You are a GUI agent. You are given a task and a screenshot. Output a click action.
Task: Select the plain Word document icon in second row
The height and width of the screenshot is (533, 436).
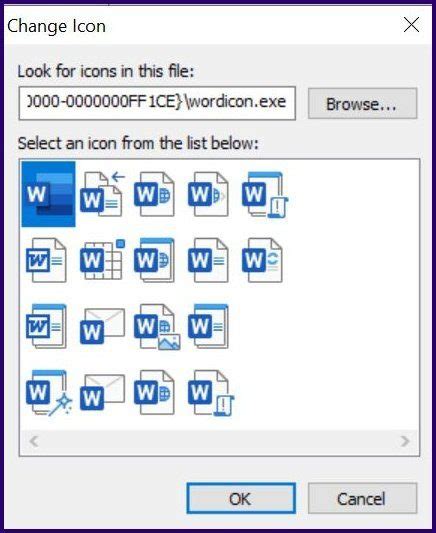pyautogui.click(x=208, y=260)
